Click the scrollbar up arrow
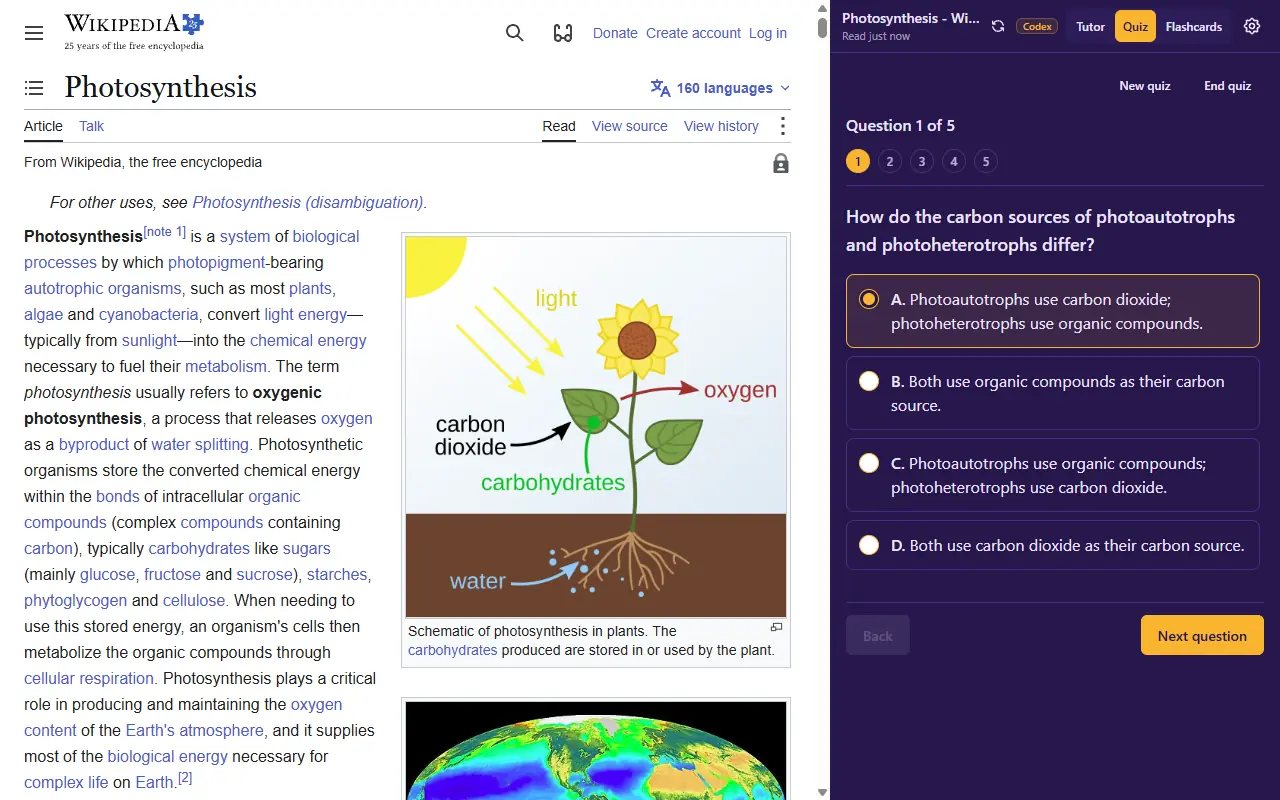This screenshot has height=800, width=1280. [823, 7]
